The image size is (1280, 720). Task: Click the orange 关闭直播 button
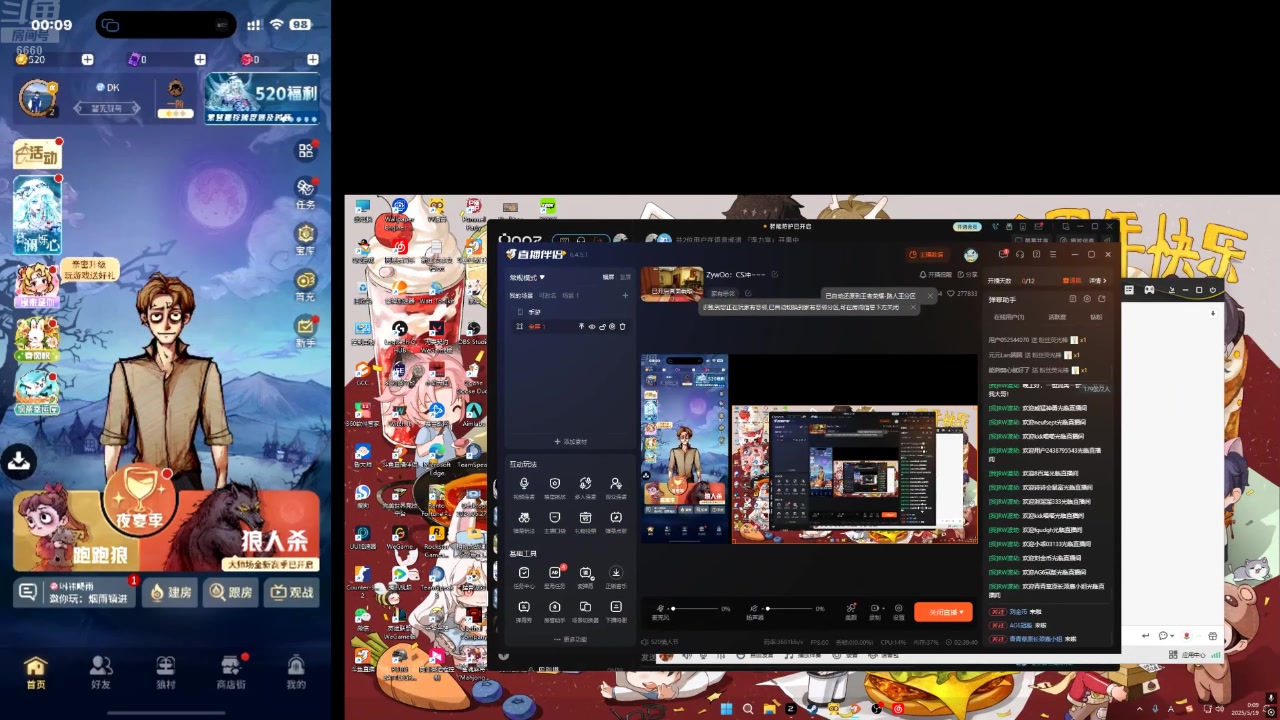943,611
